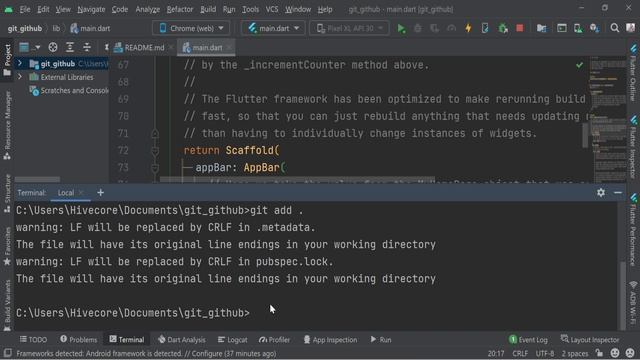Select the Scratches and Consoles tree item
The image size is (640, 360).
[x=69, y=91]
